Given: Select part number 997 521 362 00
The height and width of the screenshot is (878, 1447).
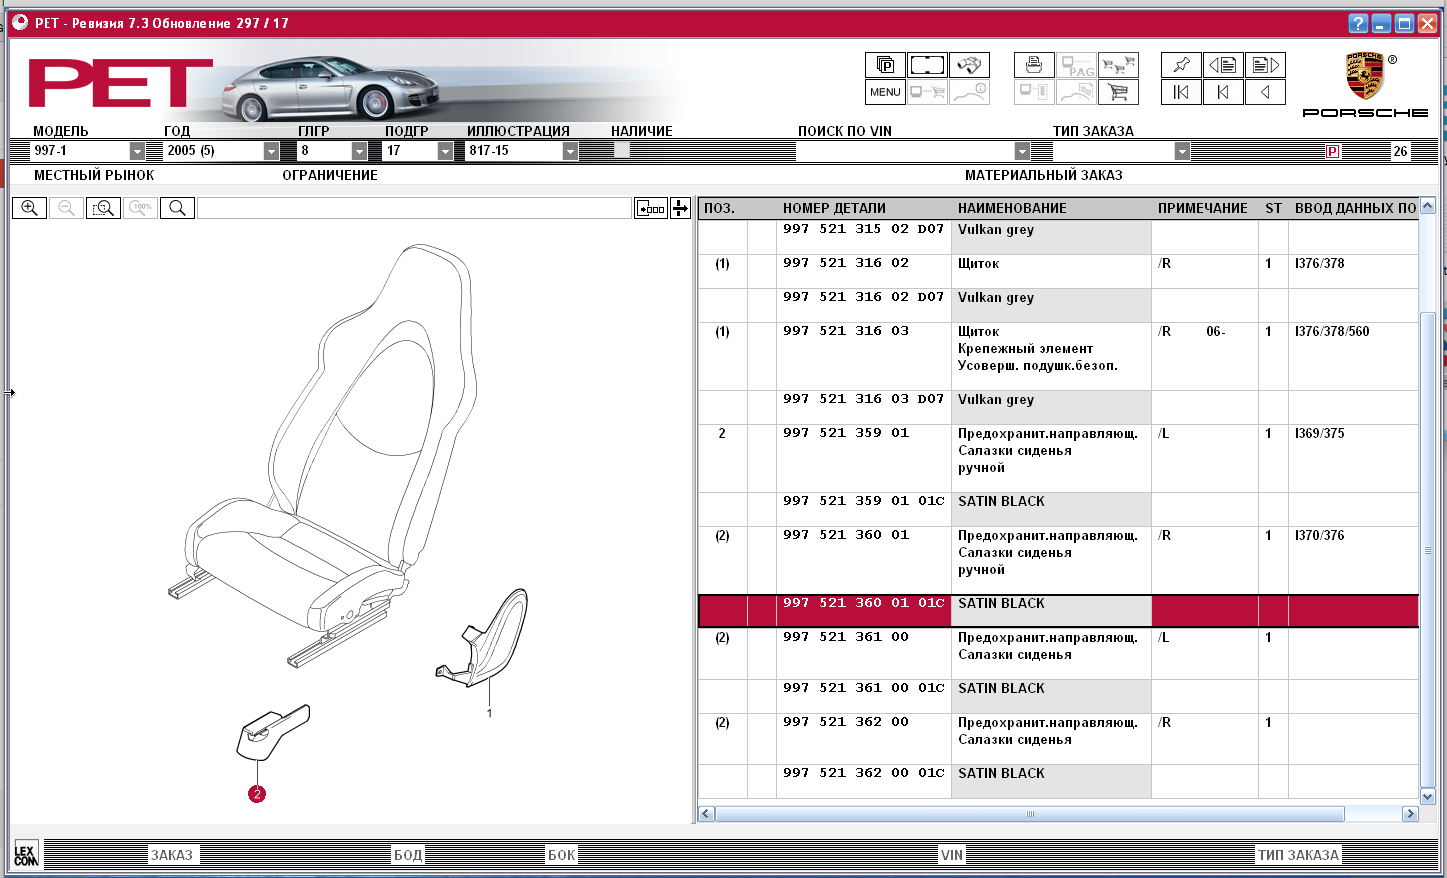Looking at the screenshot, I should point(846,722).
